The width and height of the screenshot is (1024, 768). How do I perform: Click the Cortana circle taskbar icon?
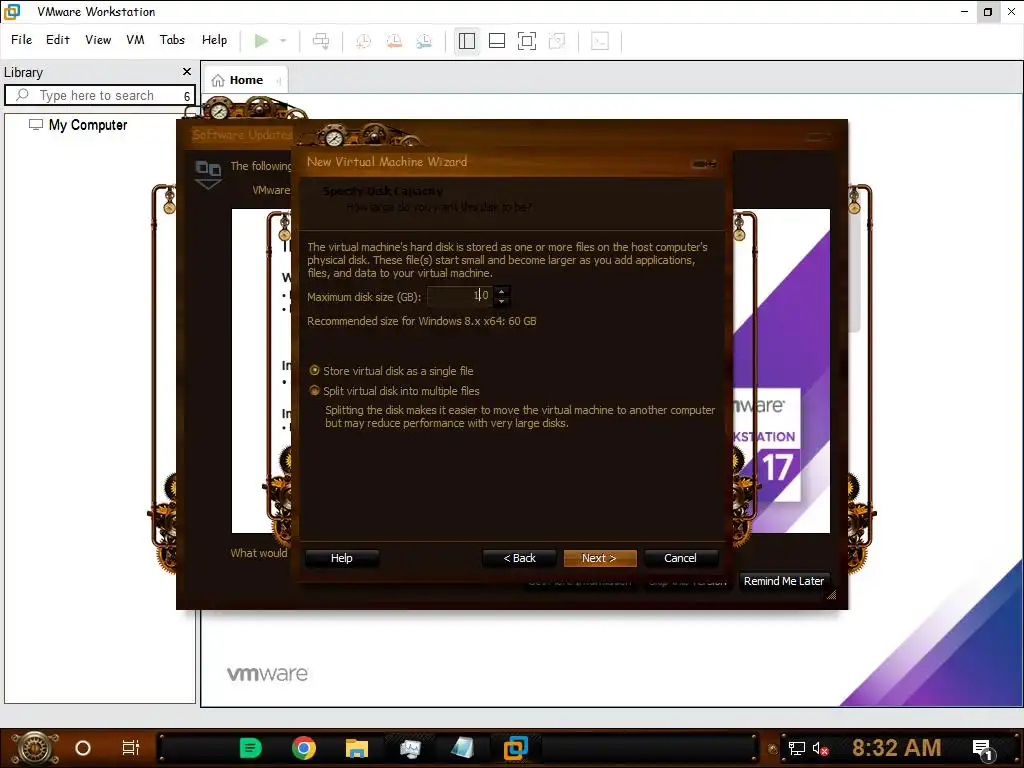[x=83, y=748]
